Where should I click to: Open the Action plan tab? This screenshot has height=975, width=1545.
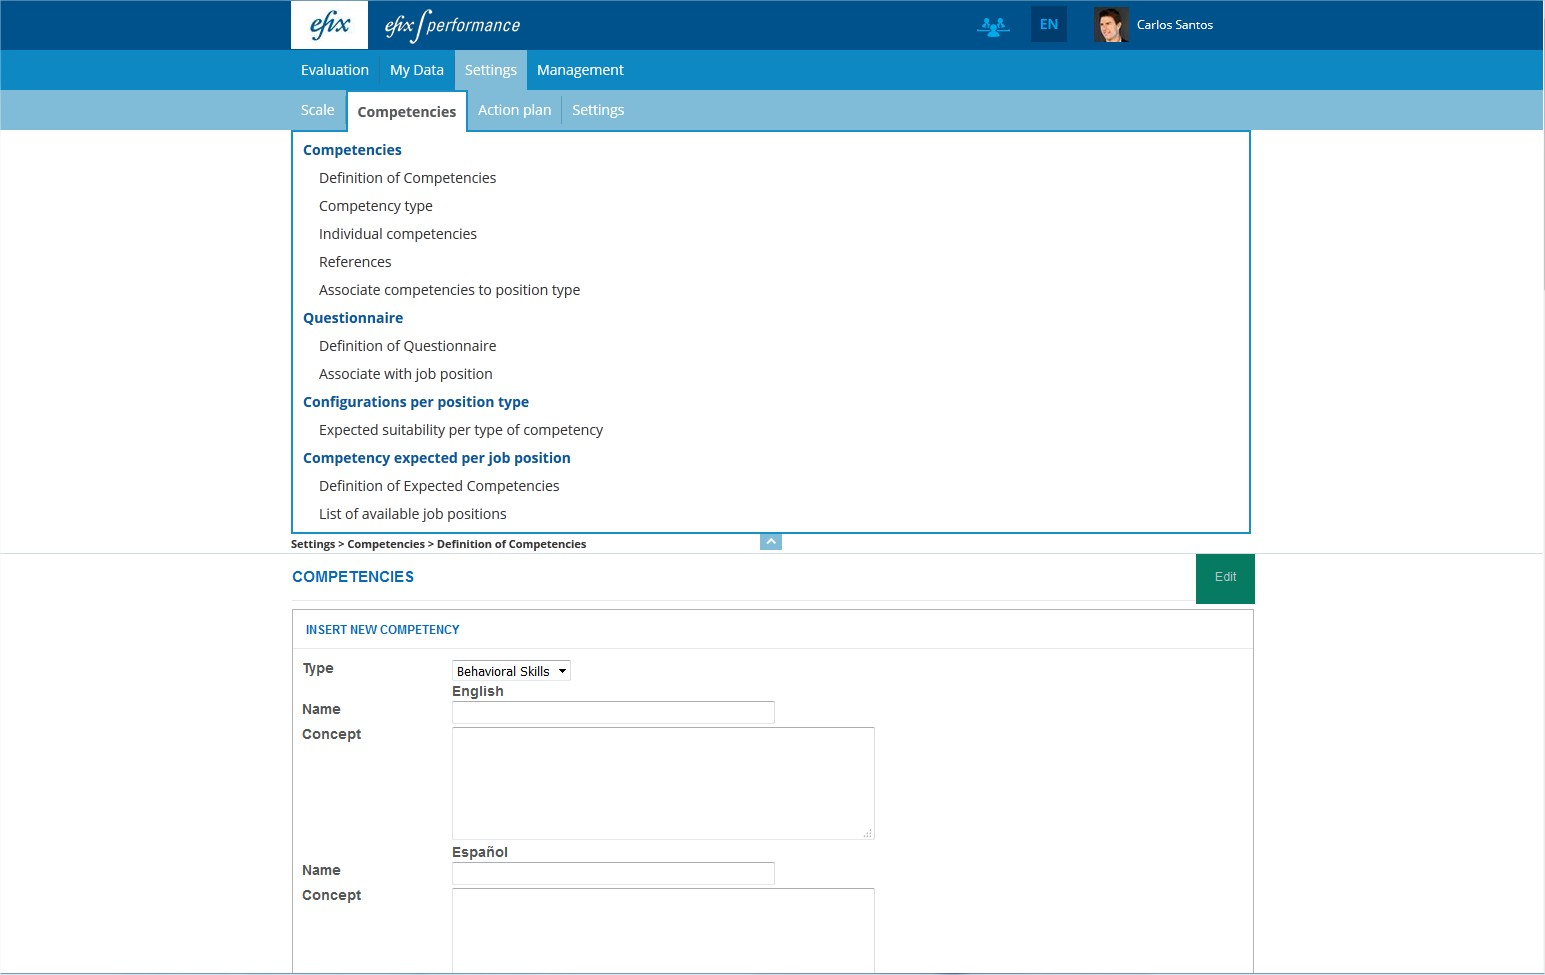(x=515, y=109)
